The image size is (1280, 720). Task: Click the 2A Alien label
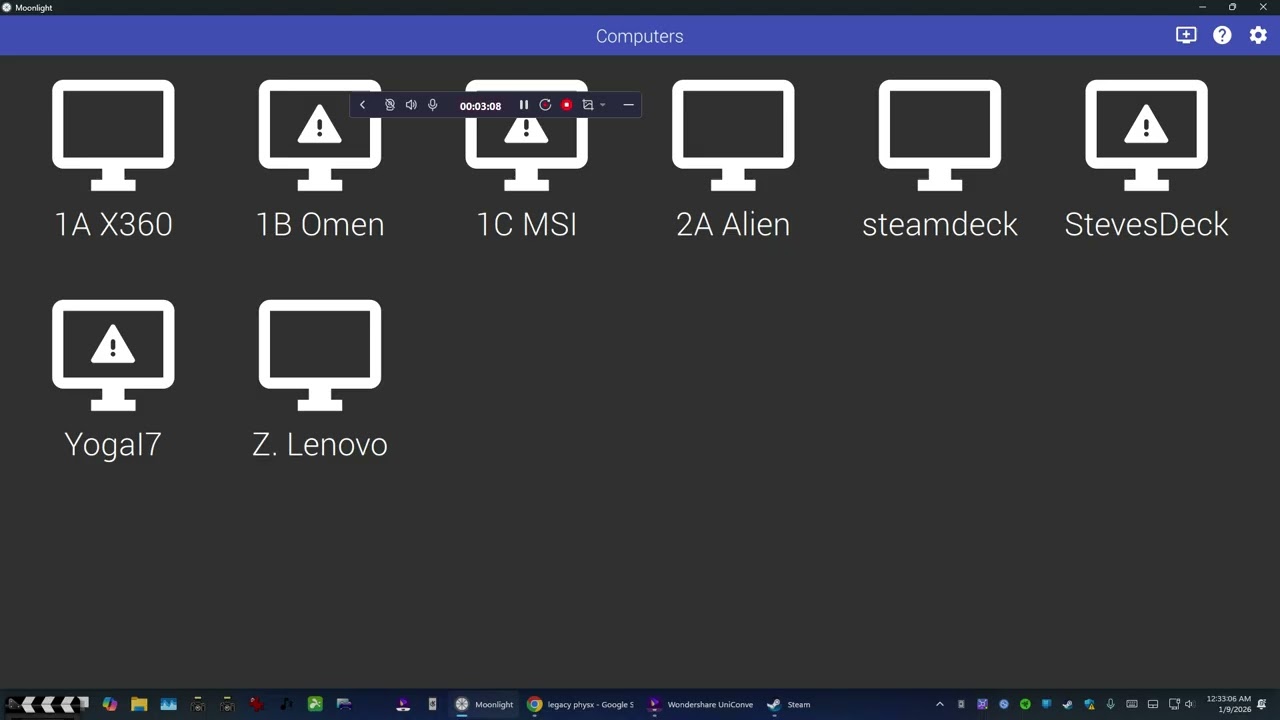point(733,224)
